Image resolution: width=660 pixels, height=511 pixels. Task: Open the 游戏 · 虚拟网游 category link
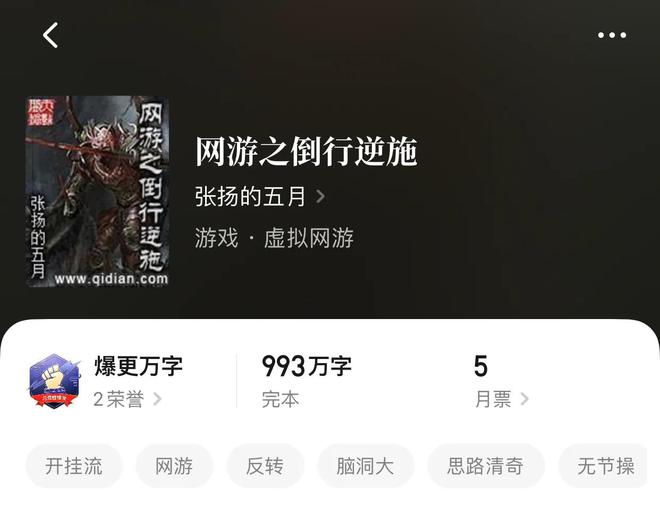274,238
